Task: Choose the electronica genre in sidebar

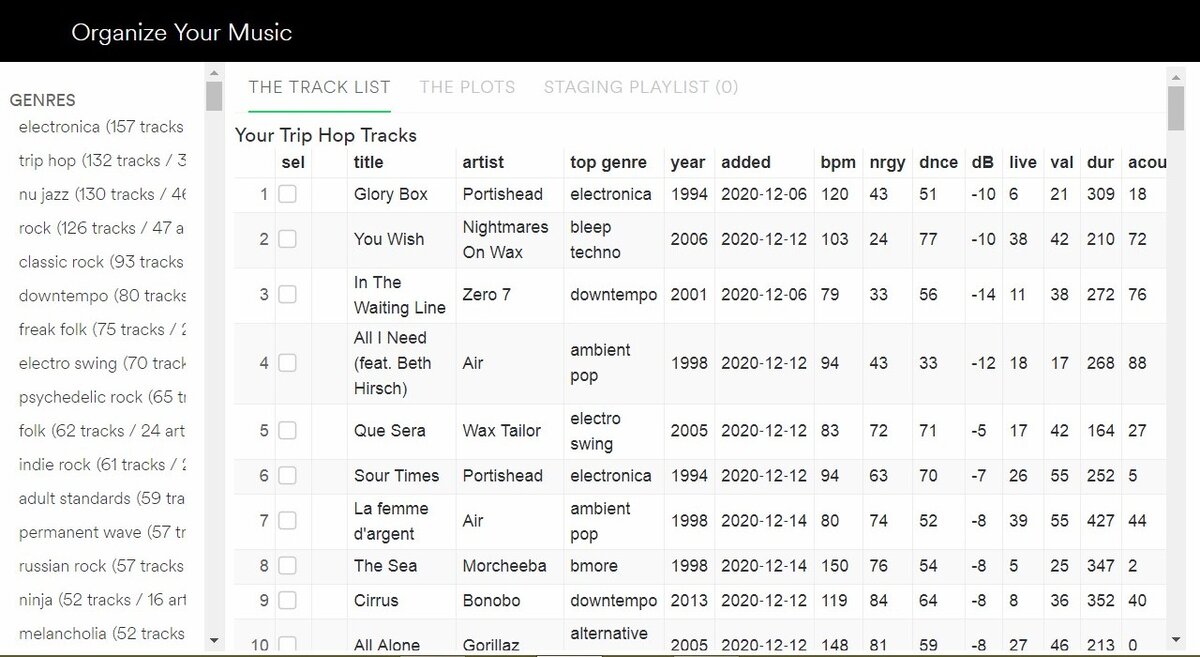Action: coord(102,127)
